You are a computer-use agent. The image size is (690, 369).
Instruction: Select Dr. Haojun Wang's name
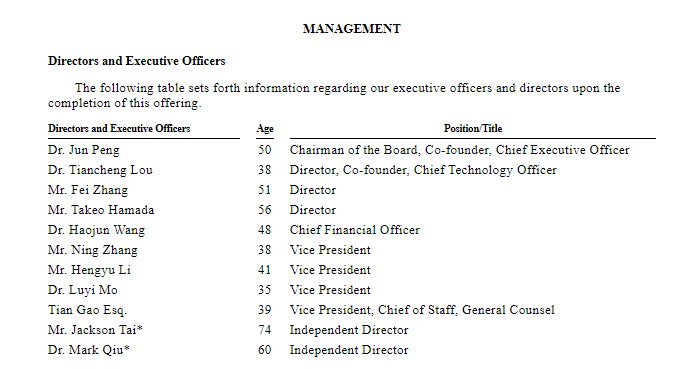[x=96, y=230]
